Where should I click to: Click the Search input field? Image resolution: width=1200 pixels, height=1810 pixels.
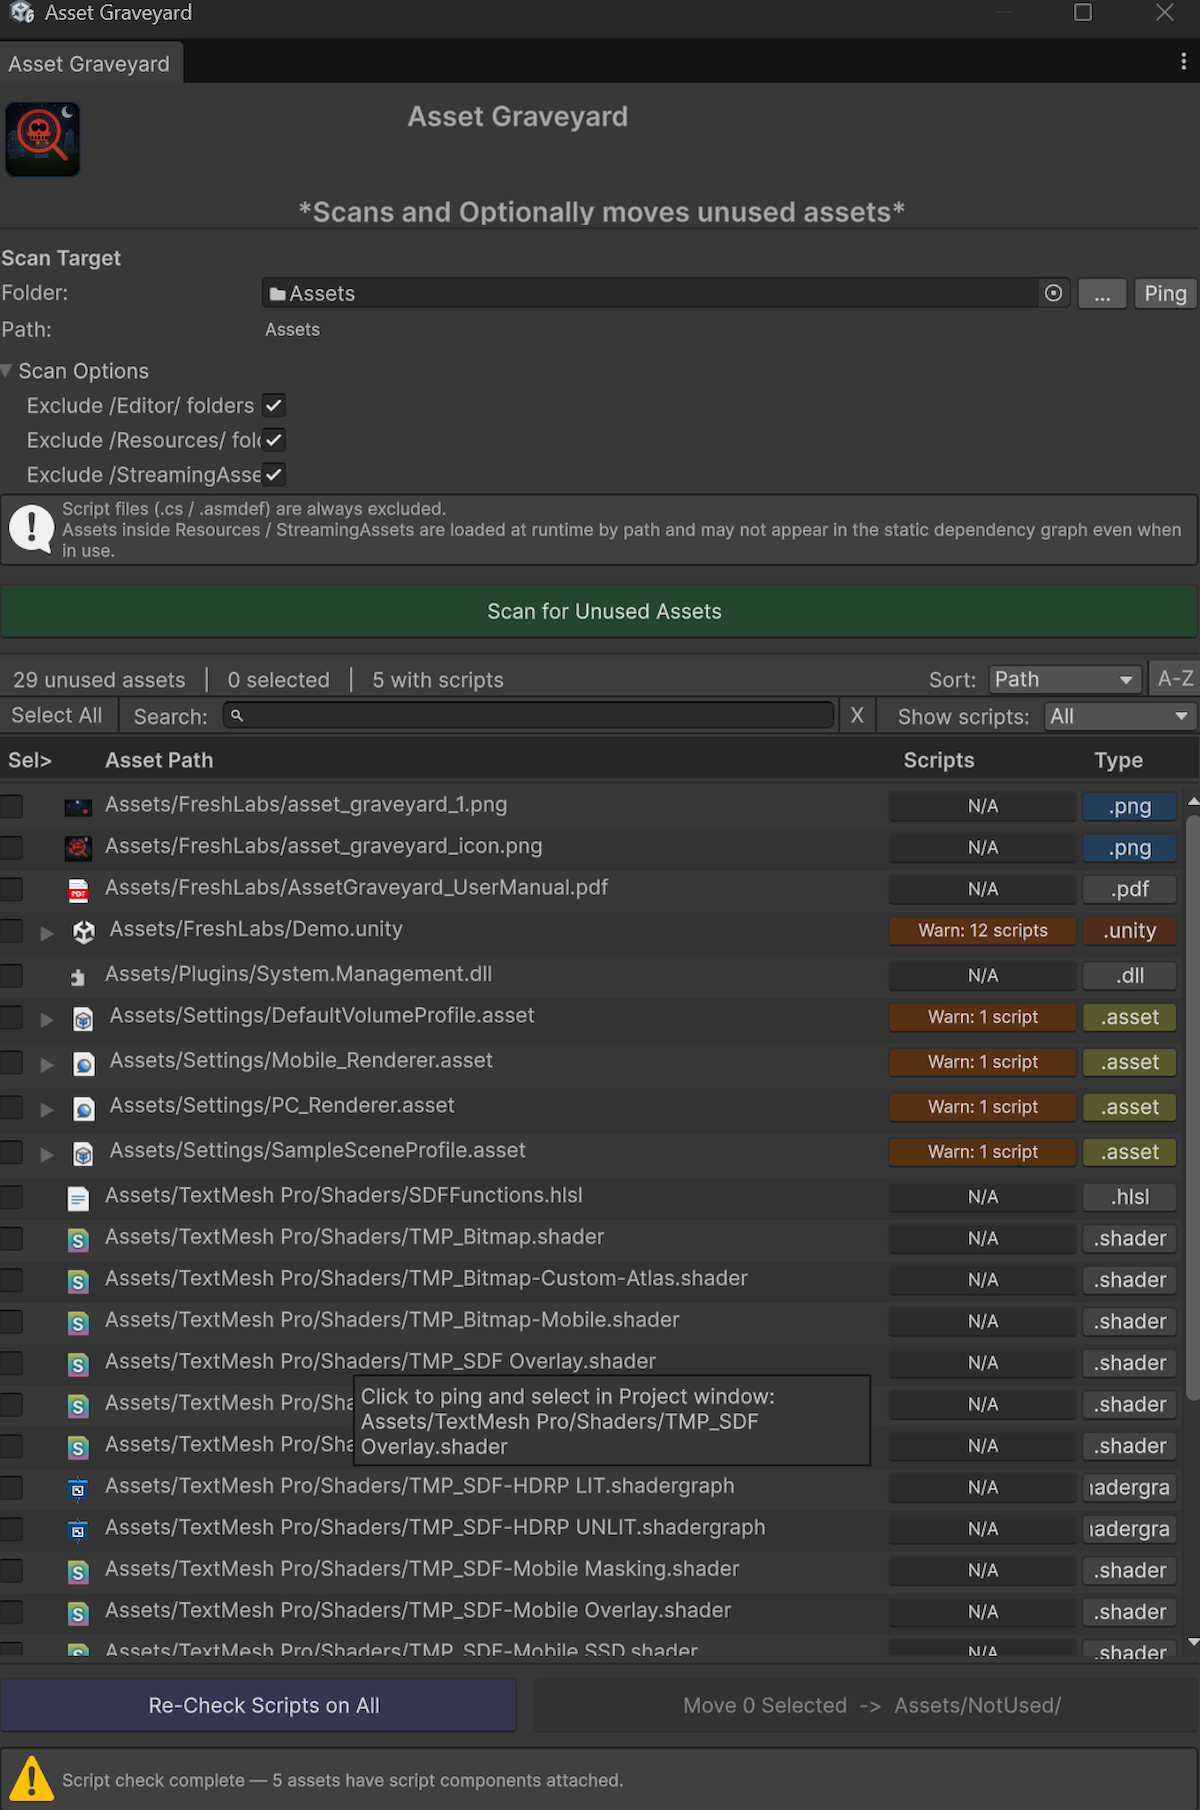click(528, 716)
